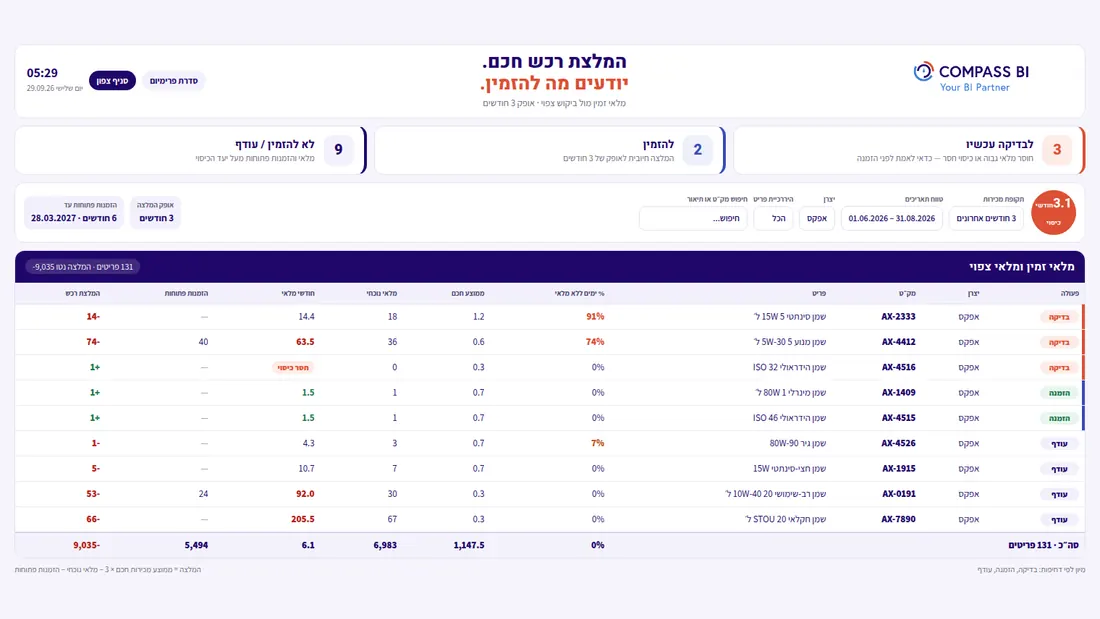This screenshot has width=1100, height=619.
Task: Click the 74% out-of-stock value for AX-4412
Action: [595, 342]
